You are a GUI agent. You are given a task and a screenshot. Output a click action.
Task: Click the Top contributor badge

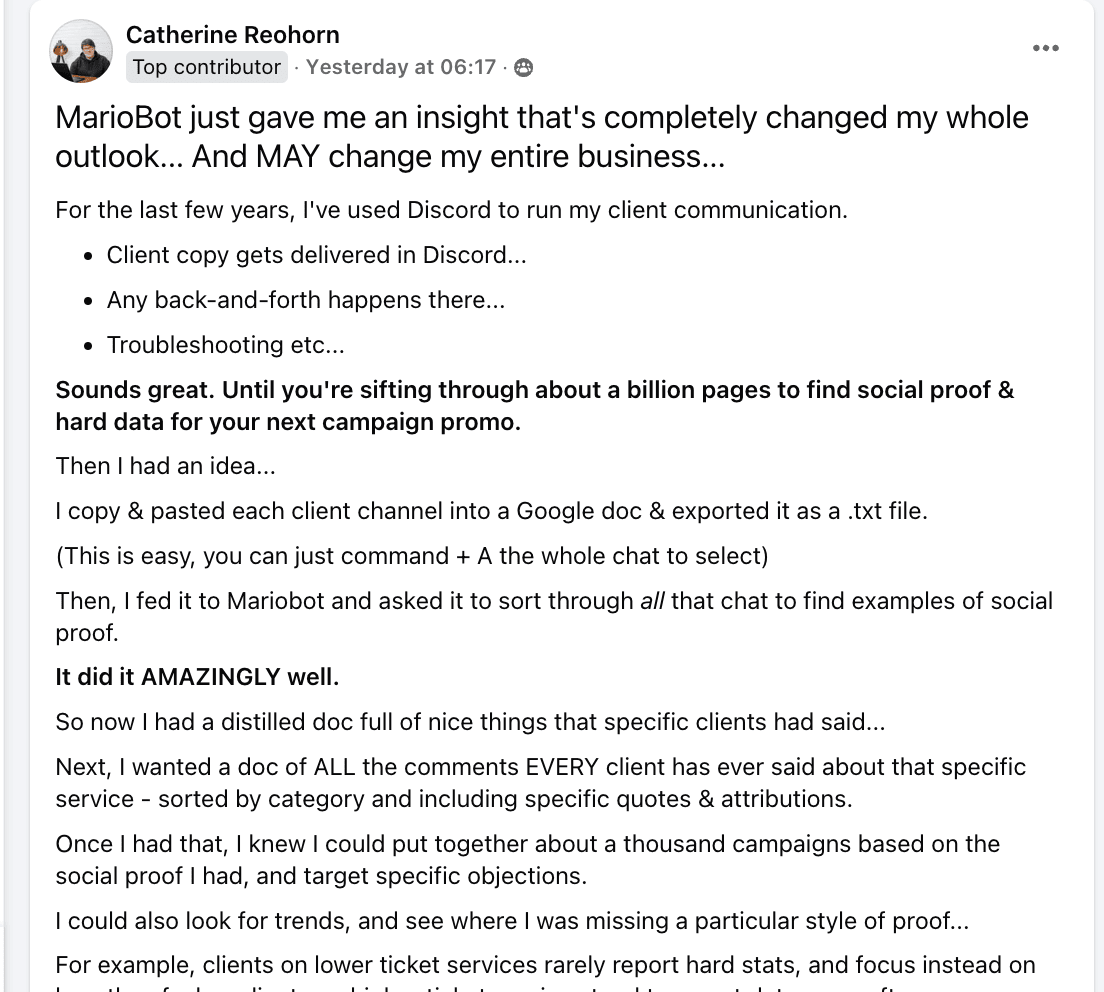[x=207, y=67]
